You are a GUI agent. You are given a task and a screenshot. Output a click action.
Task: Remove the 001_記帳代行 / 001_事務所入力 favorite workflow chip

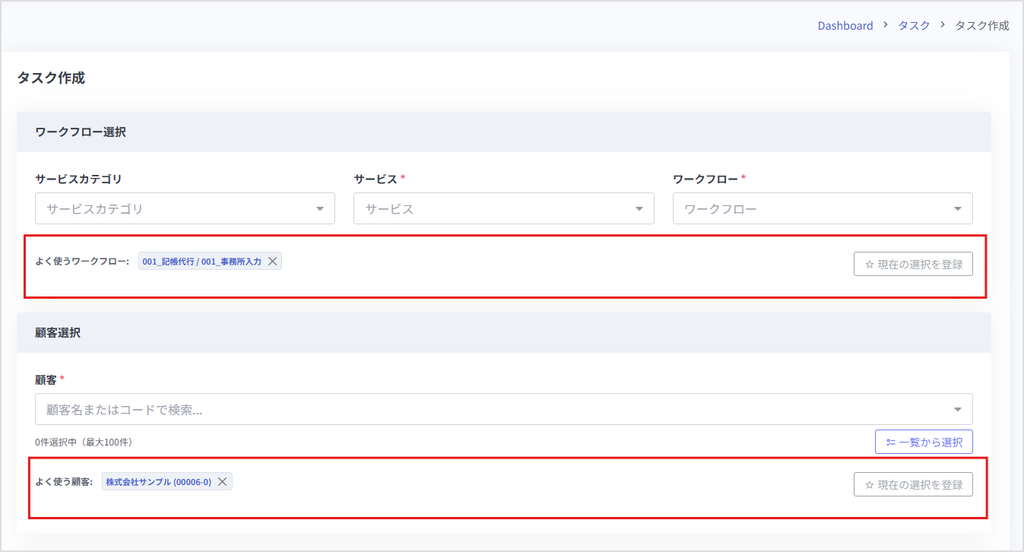pos(272,261)
